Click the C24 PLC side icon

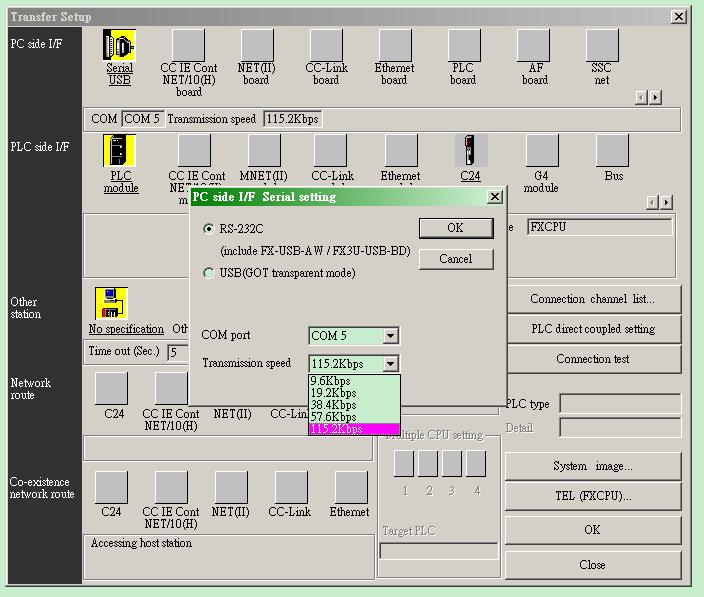point(470,151)
